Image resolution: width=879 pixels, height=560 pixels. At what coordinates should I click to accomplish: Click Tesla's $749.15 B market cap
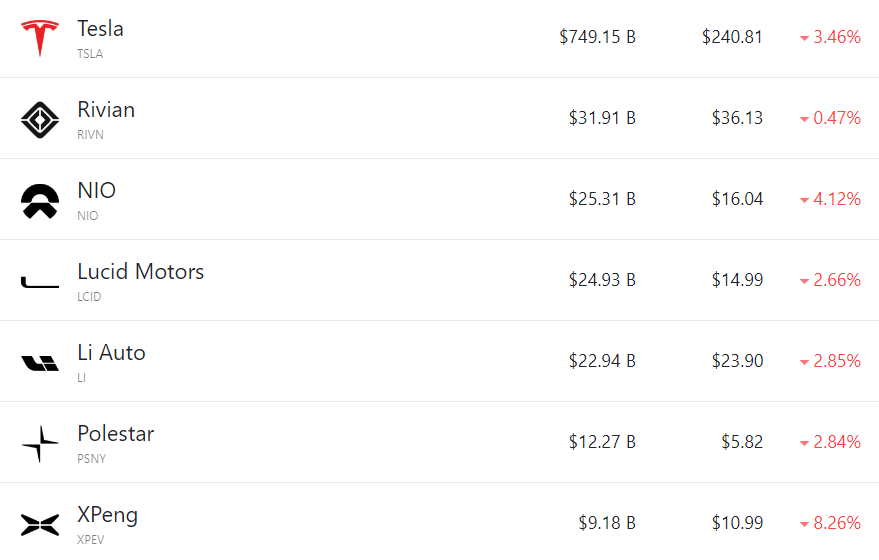point(597,37)
